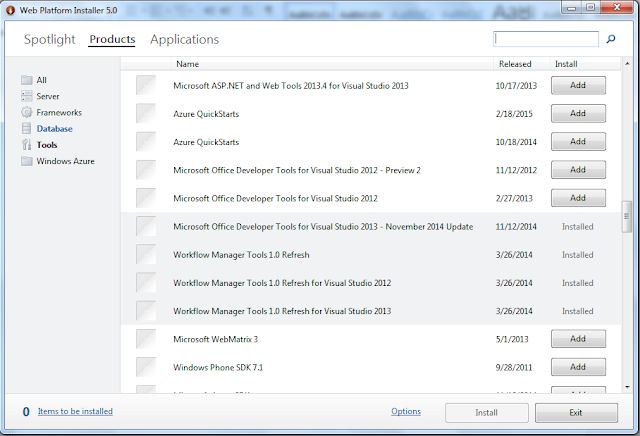Image resolution: width=640 pixels, height=436 pixels.
Task: Click thumbnail for ASP.NET and Web Tools 2013.4
Action: (146, 85)
